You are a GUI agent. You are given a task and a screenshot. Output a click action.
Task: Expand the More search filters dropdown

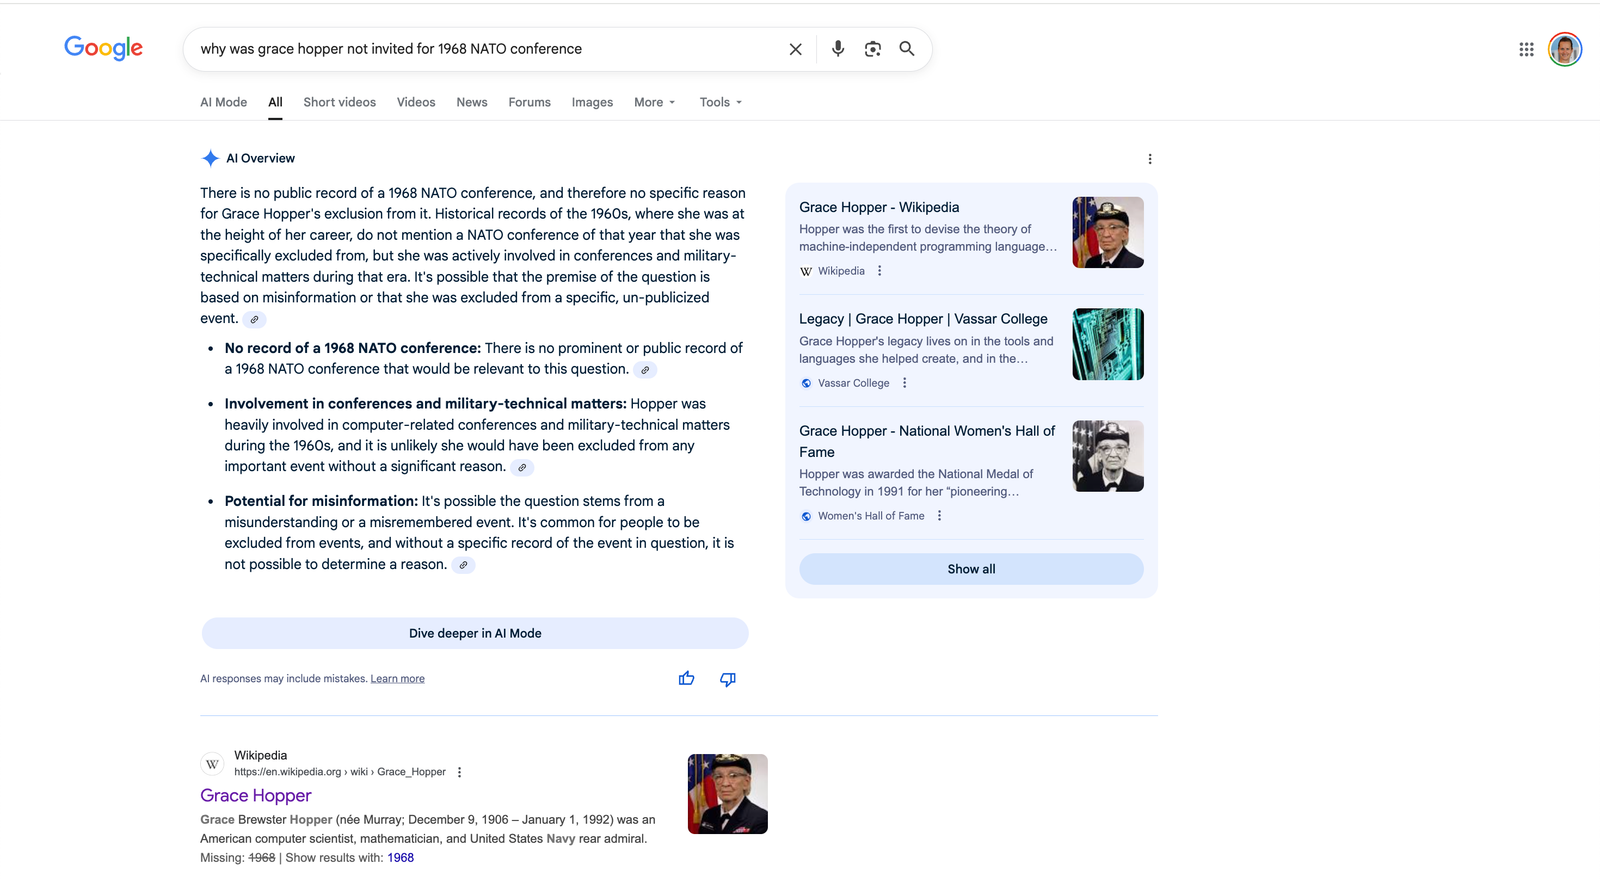[655, 102]
